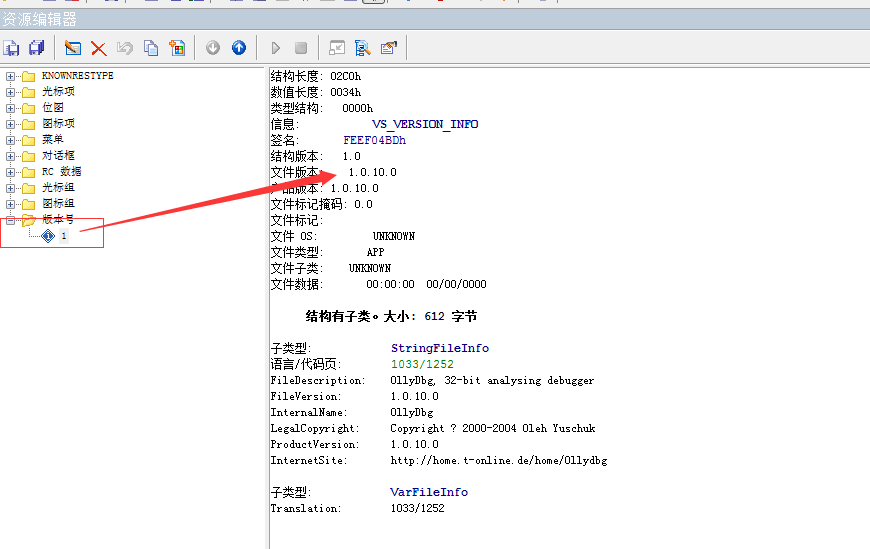Click the greyed undo arrow icon
Screen dimensions: 870x549
pyautogui.click(x=125, y=48)
